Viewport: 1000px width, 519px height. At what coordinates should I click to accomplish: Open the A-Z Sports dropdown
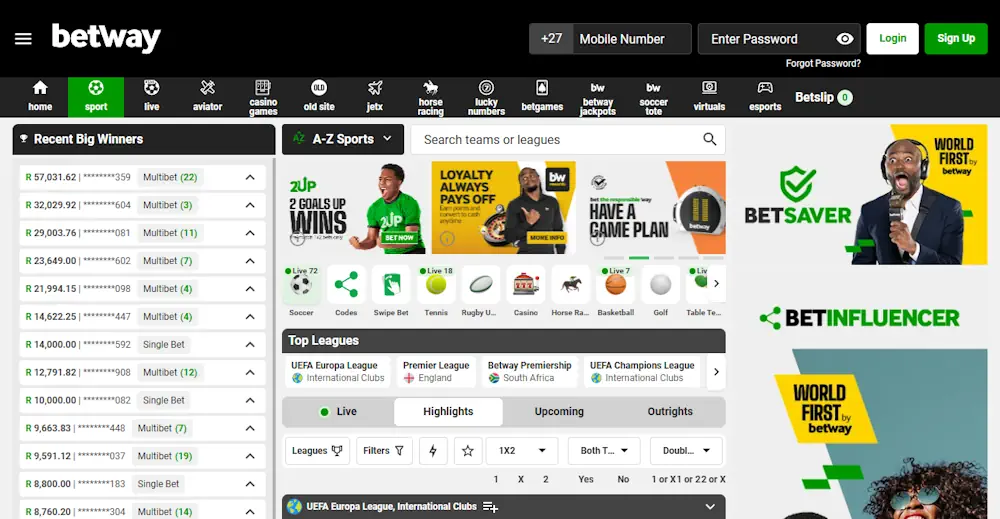coord(343,140)
